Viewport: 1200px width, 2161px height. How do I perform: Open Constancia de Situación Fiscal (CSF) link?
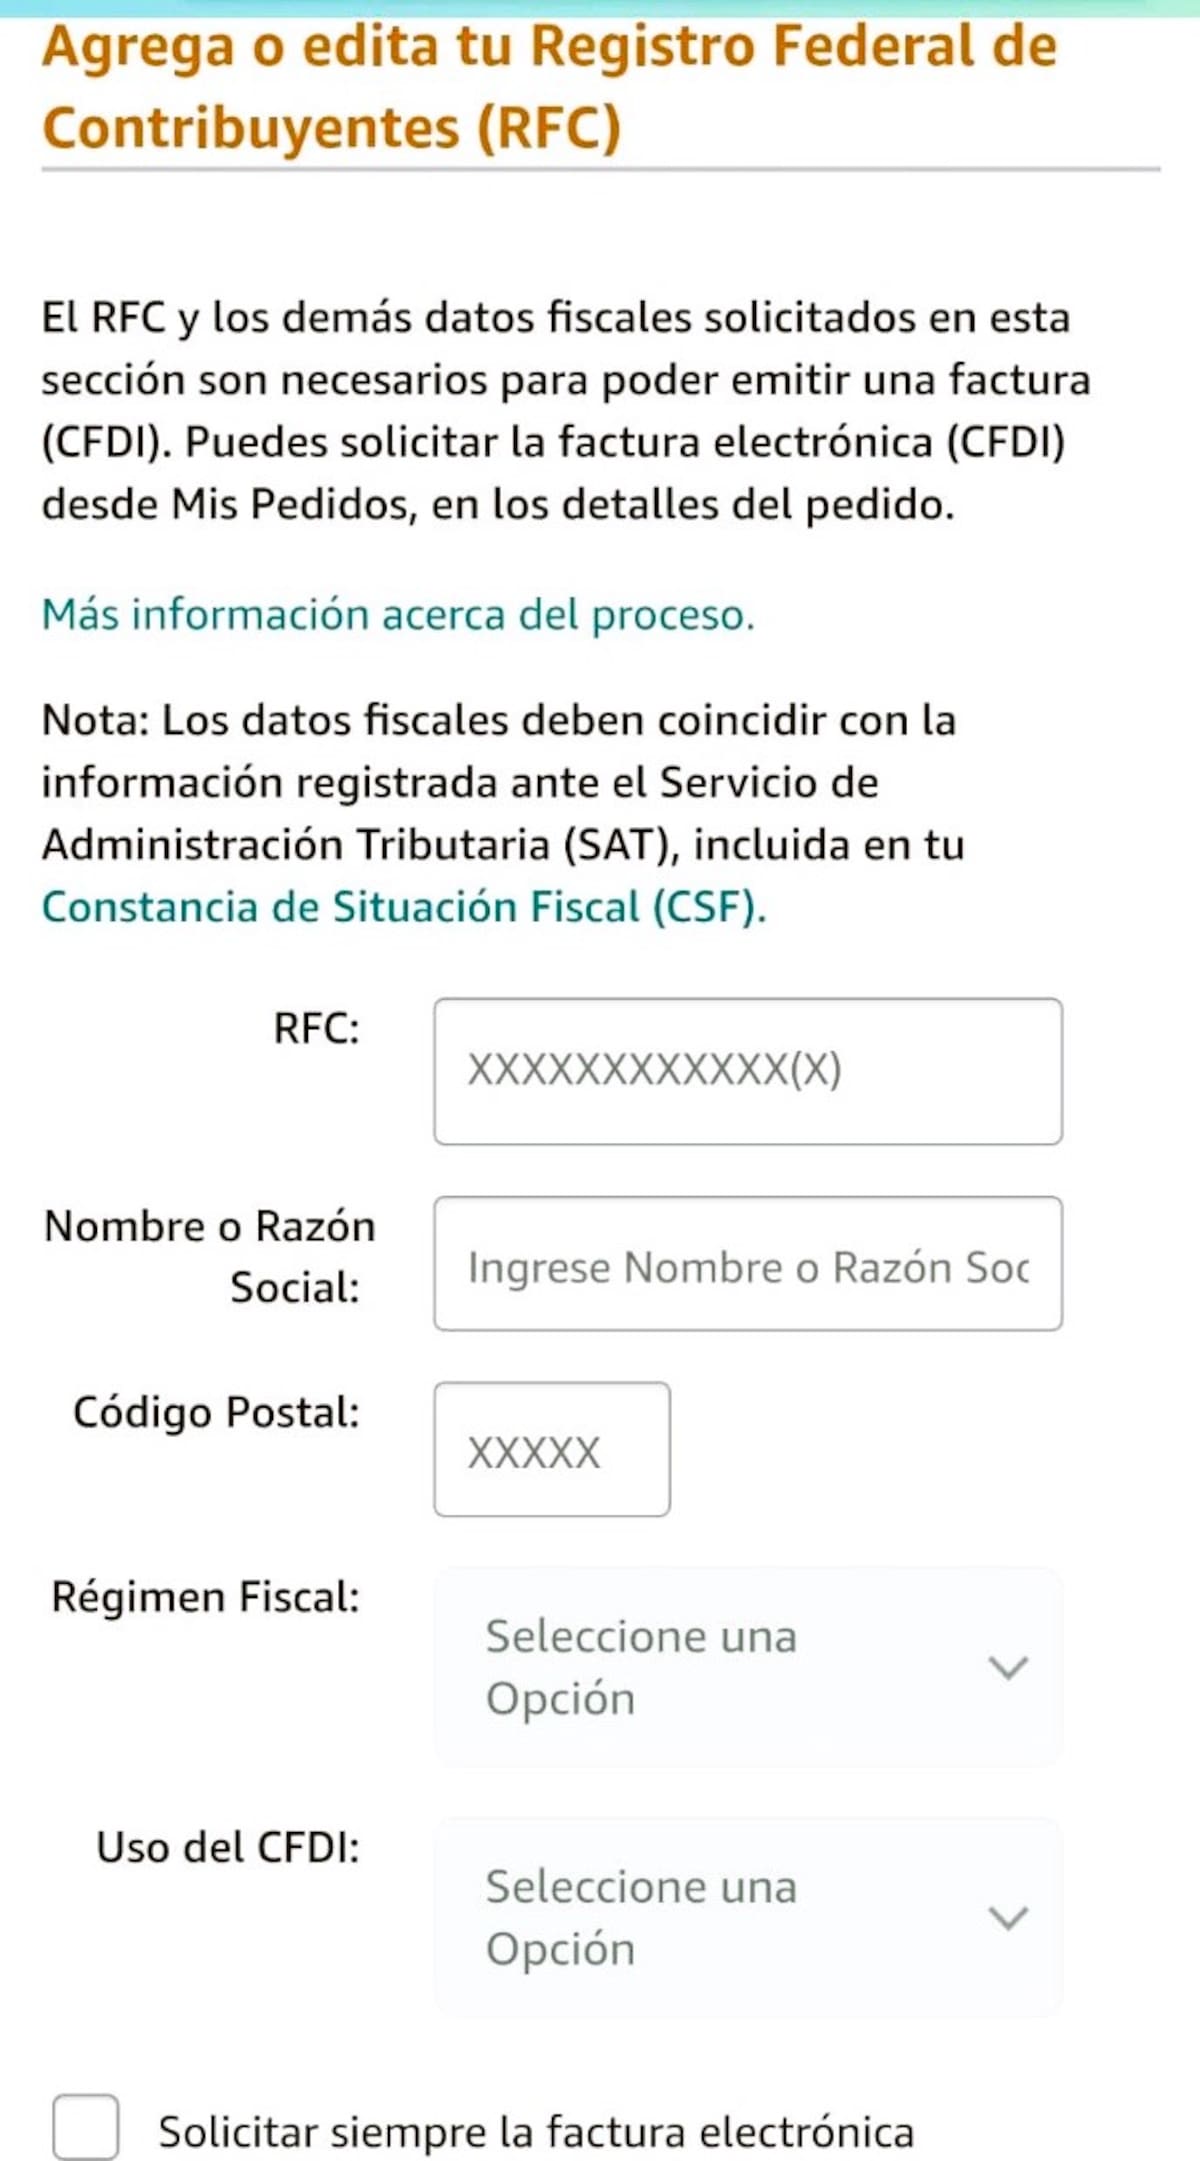click(403, 907)
